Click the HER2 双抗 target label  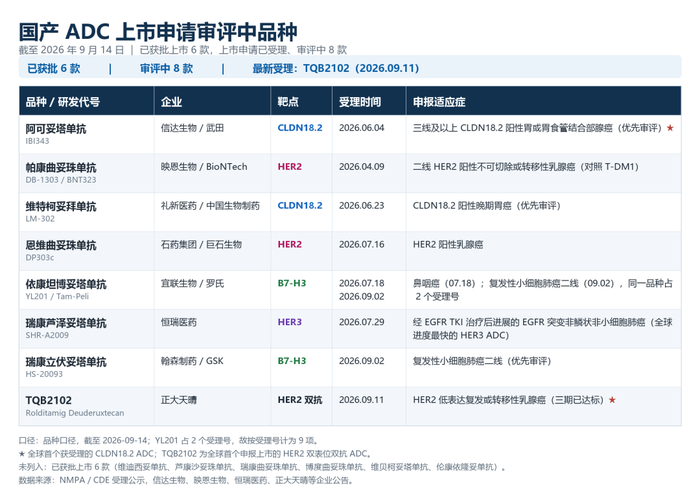[x=300, y=400]
